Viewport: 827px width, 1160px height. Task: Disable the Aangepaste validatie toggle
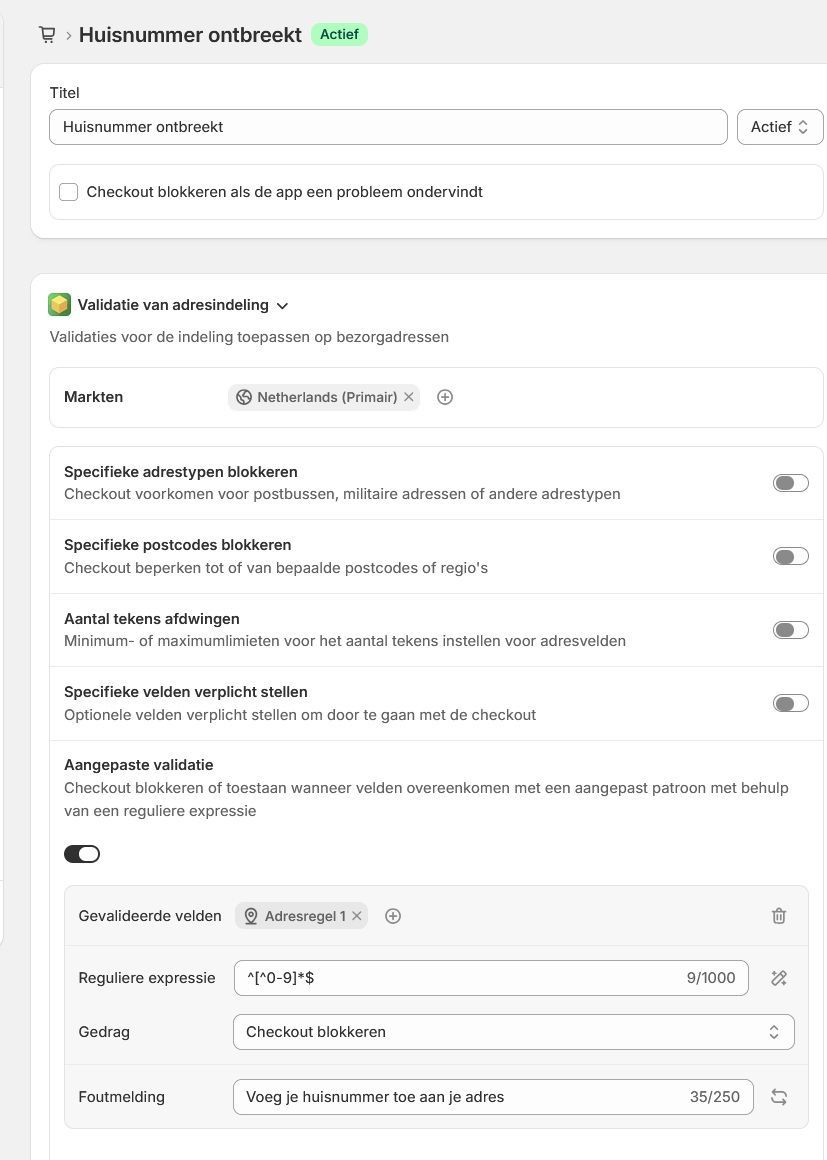click(82, 854)
